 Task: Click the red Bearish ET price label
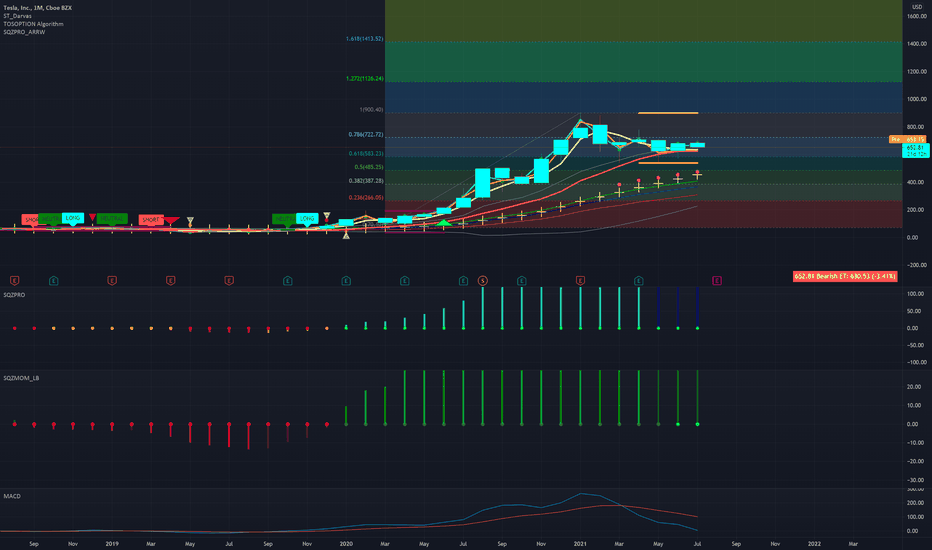tap(845, 276)
